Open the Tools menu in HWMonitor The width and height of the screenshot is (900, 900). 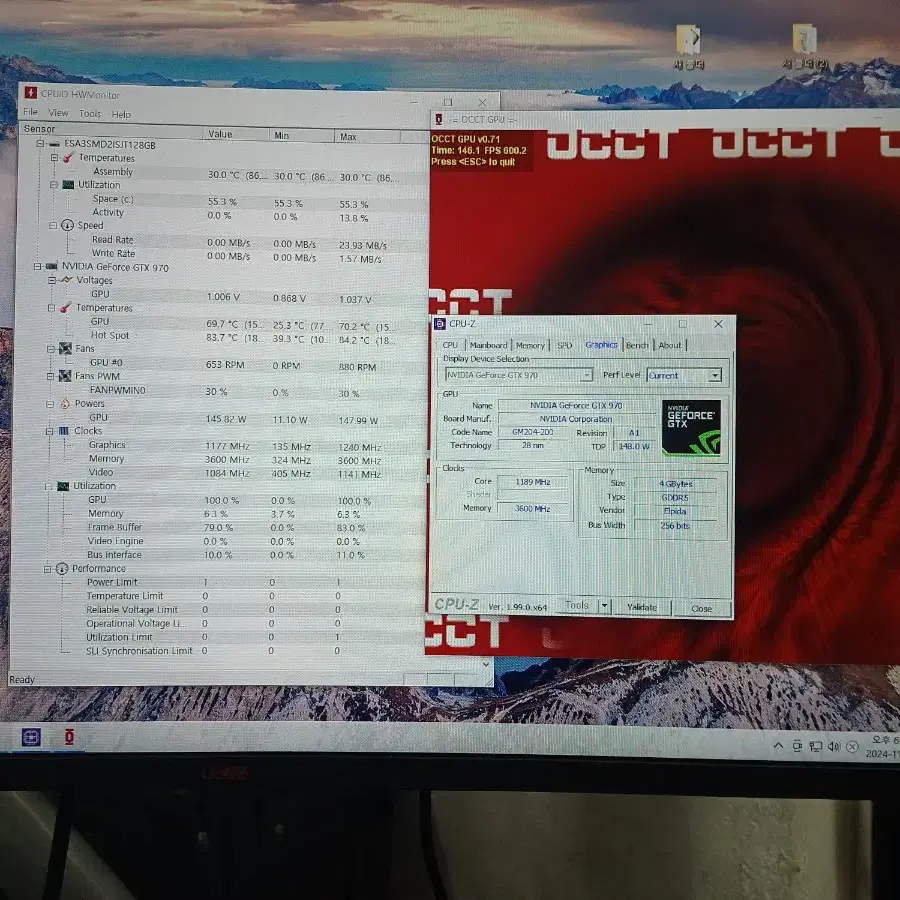(90, 114)
